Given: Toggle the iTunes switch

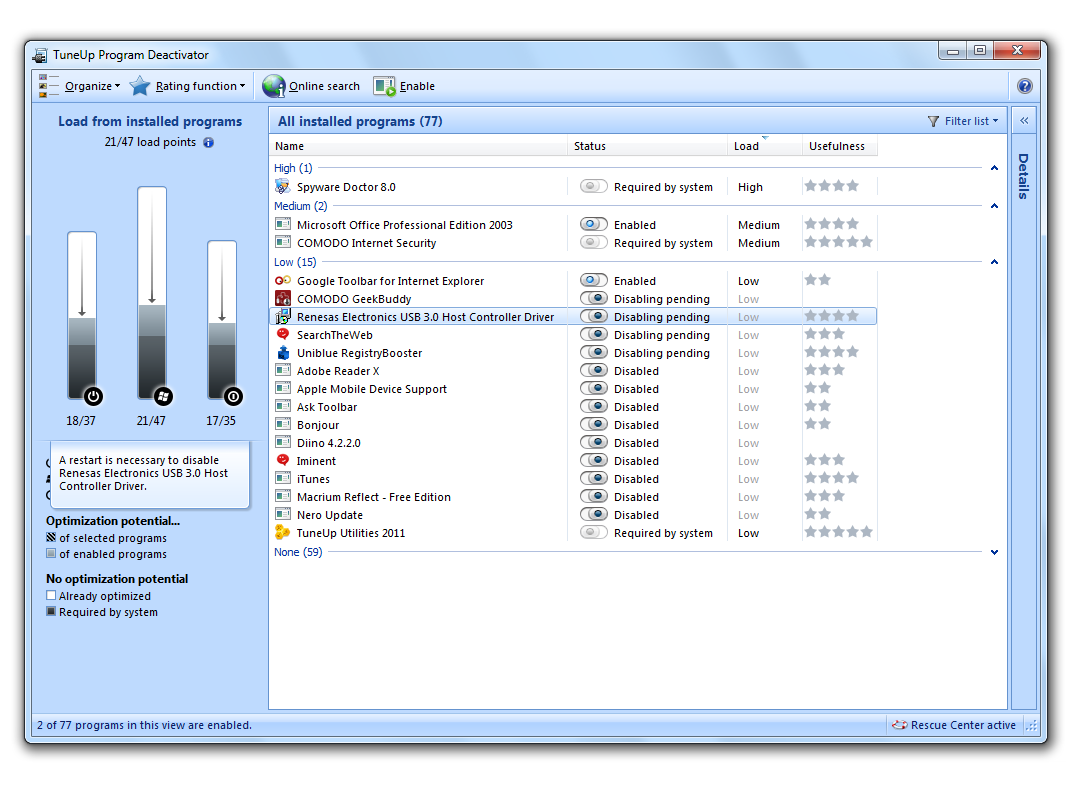Looking at the screenshot, I should pos(594,478).
